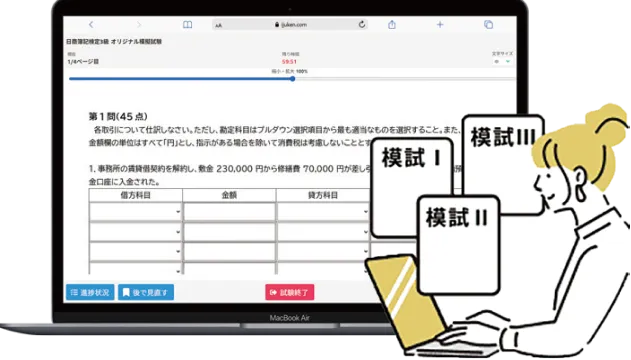631x360 pixels.
Task: Add a new tab with the plus icon
Action: tap(440, 25)
